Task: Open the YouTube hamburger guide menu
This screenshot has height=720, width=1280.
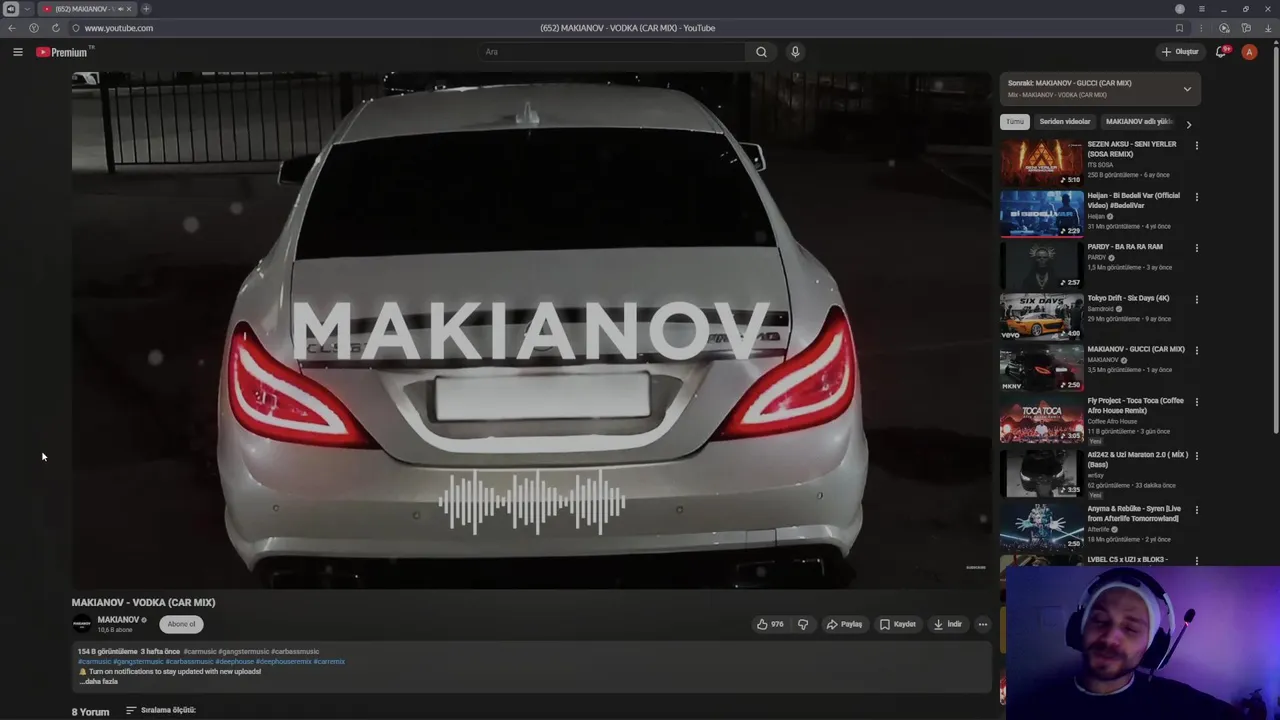Action: 18,52
